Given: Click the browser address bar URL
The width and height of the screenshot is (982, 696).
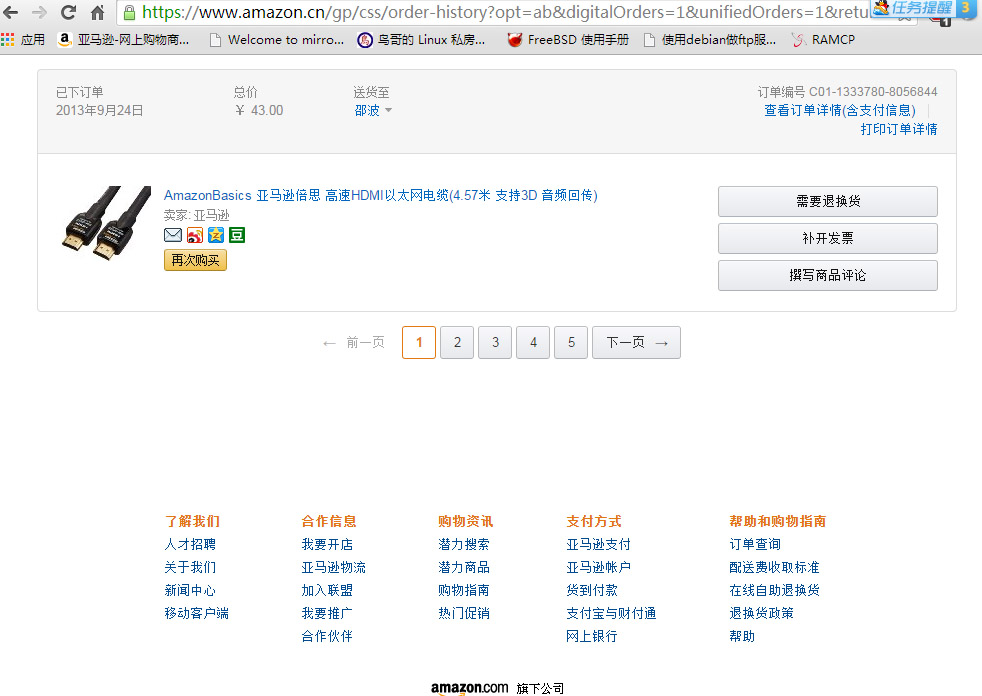Looking at the screenshot, I should point(500,13).
